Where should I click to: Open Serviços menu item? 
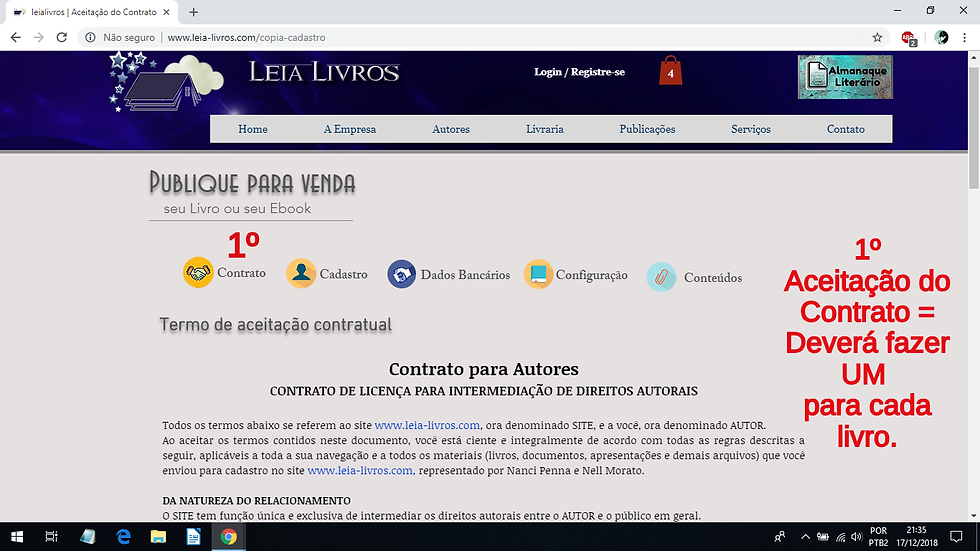751,129
